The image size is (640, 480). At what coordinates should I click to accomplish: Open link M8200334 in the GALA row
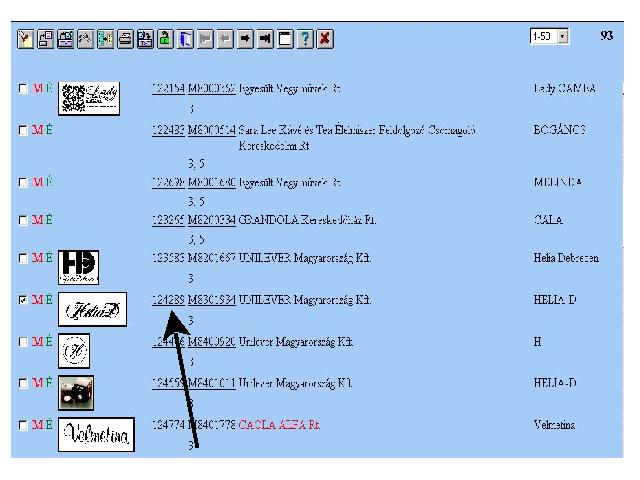[x=211, y=220]
